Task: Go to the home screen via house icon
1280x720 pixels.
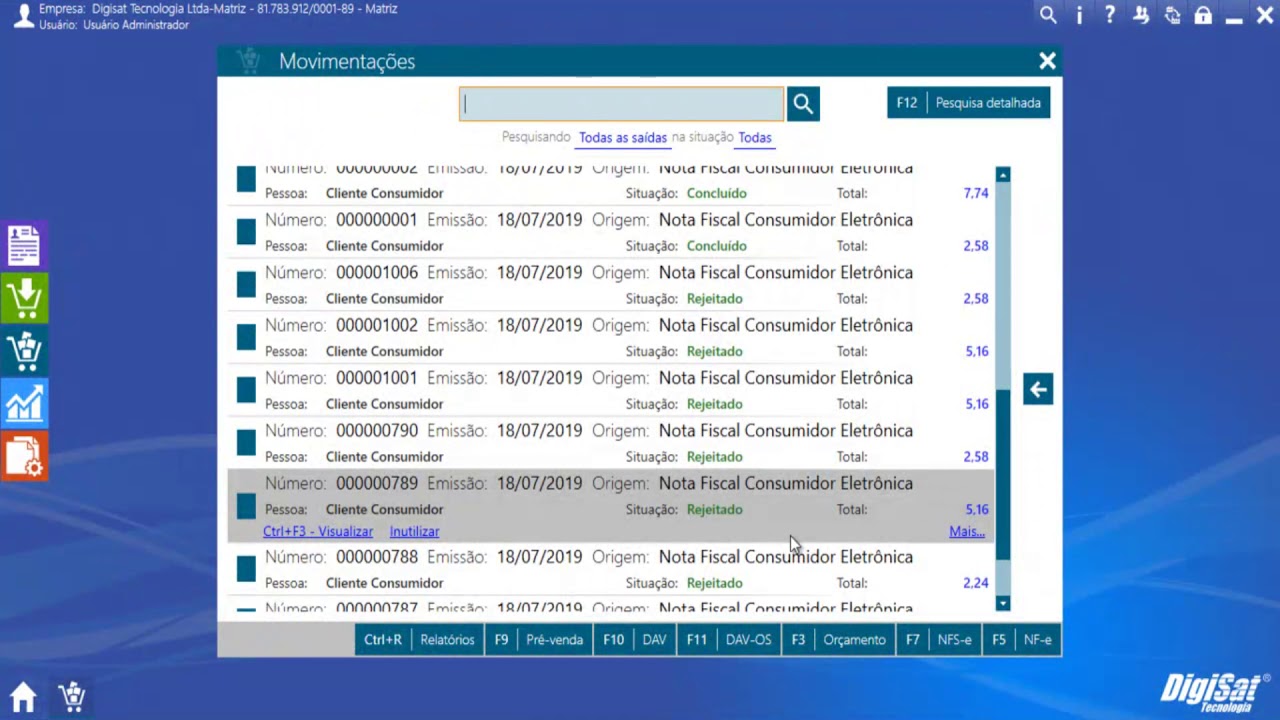Action: tap(23, 696)
